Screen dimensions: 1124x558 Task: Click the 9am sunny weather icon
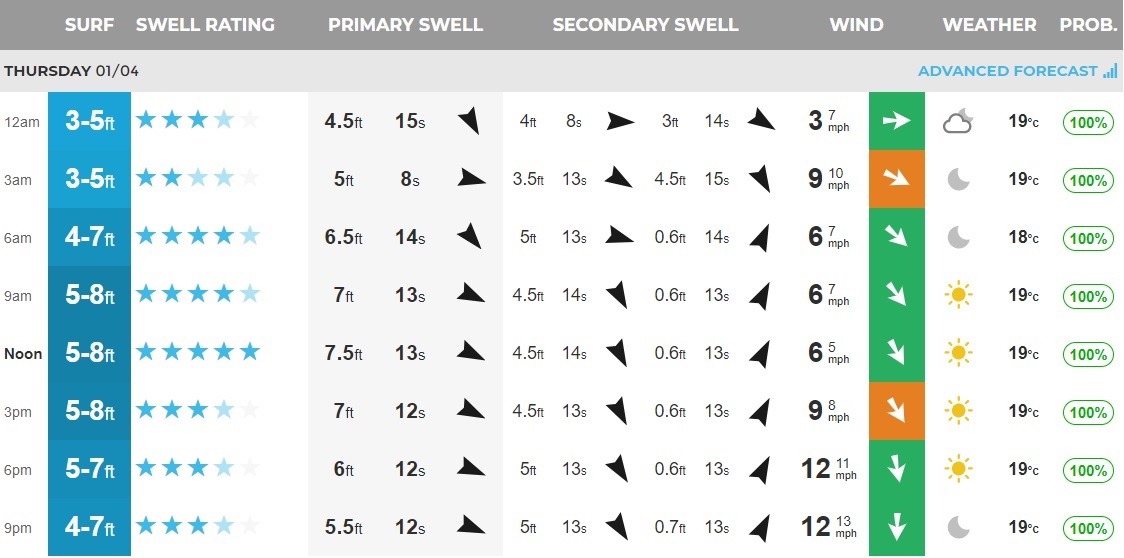point(958,296)
